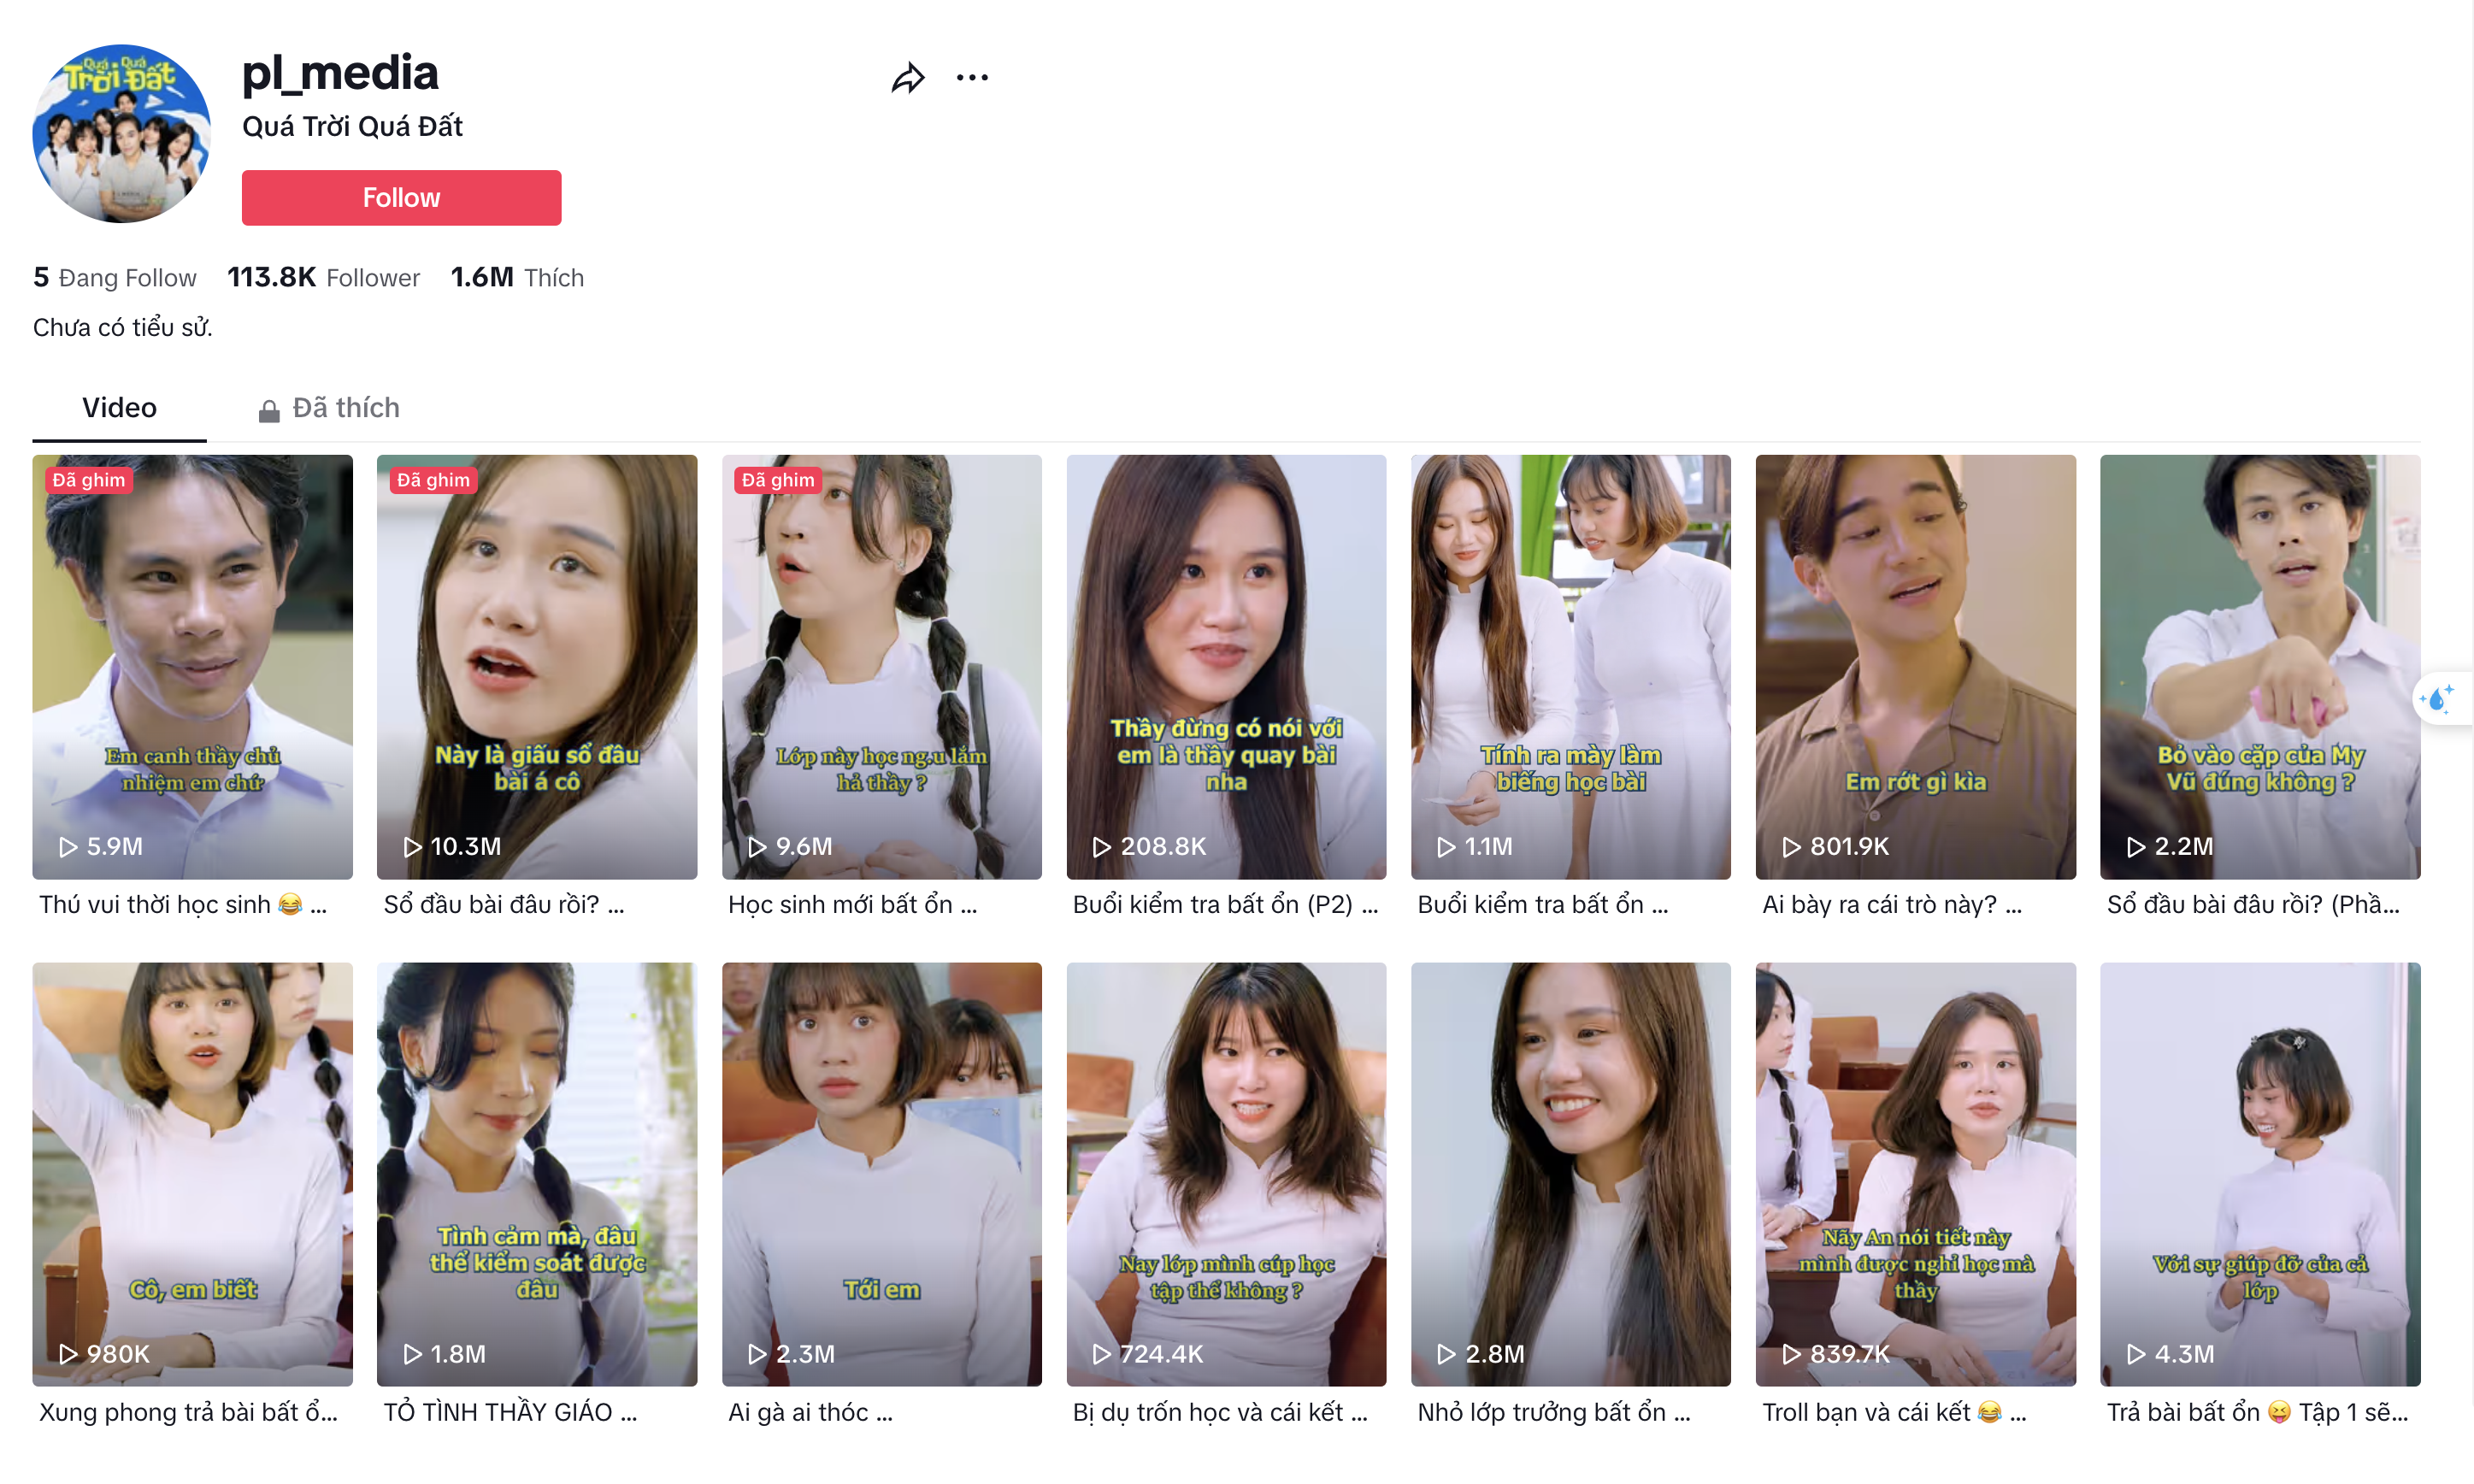
Task: Follow the pl_media account
Action: [x=401, y=197]
